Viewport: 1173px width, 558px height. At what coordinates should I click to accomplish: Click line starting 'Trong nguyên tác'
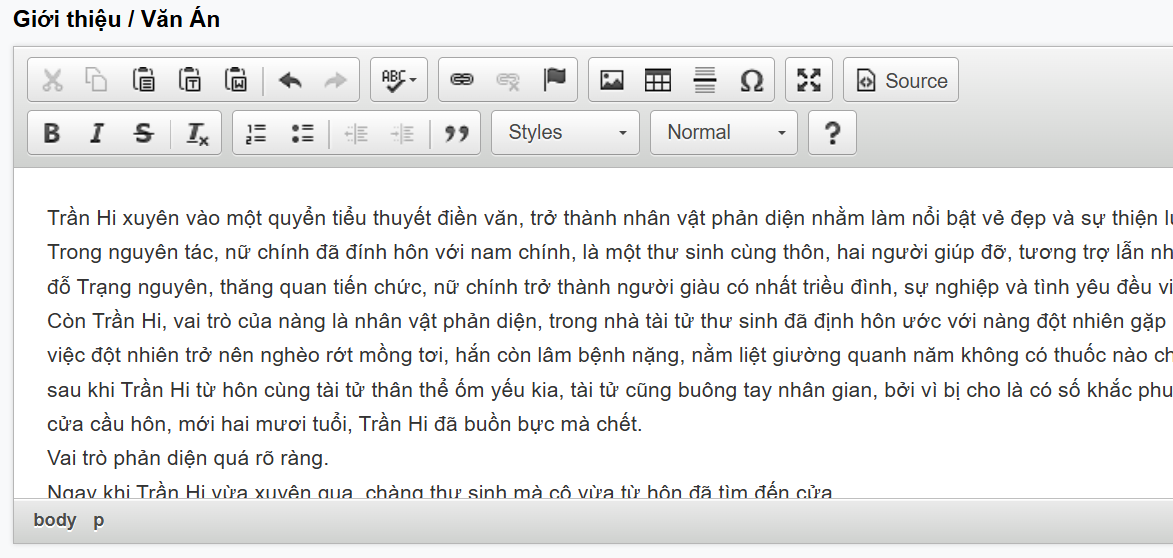[610, 252]
